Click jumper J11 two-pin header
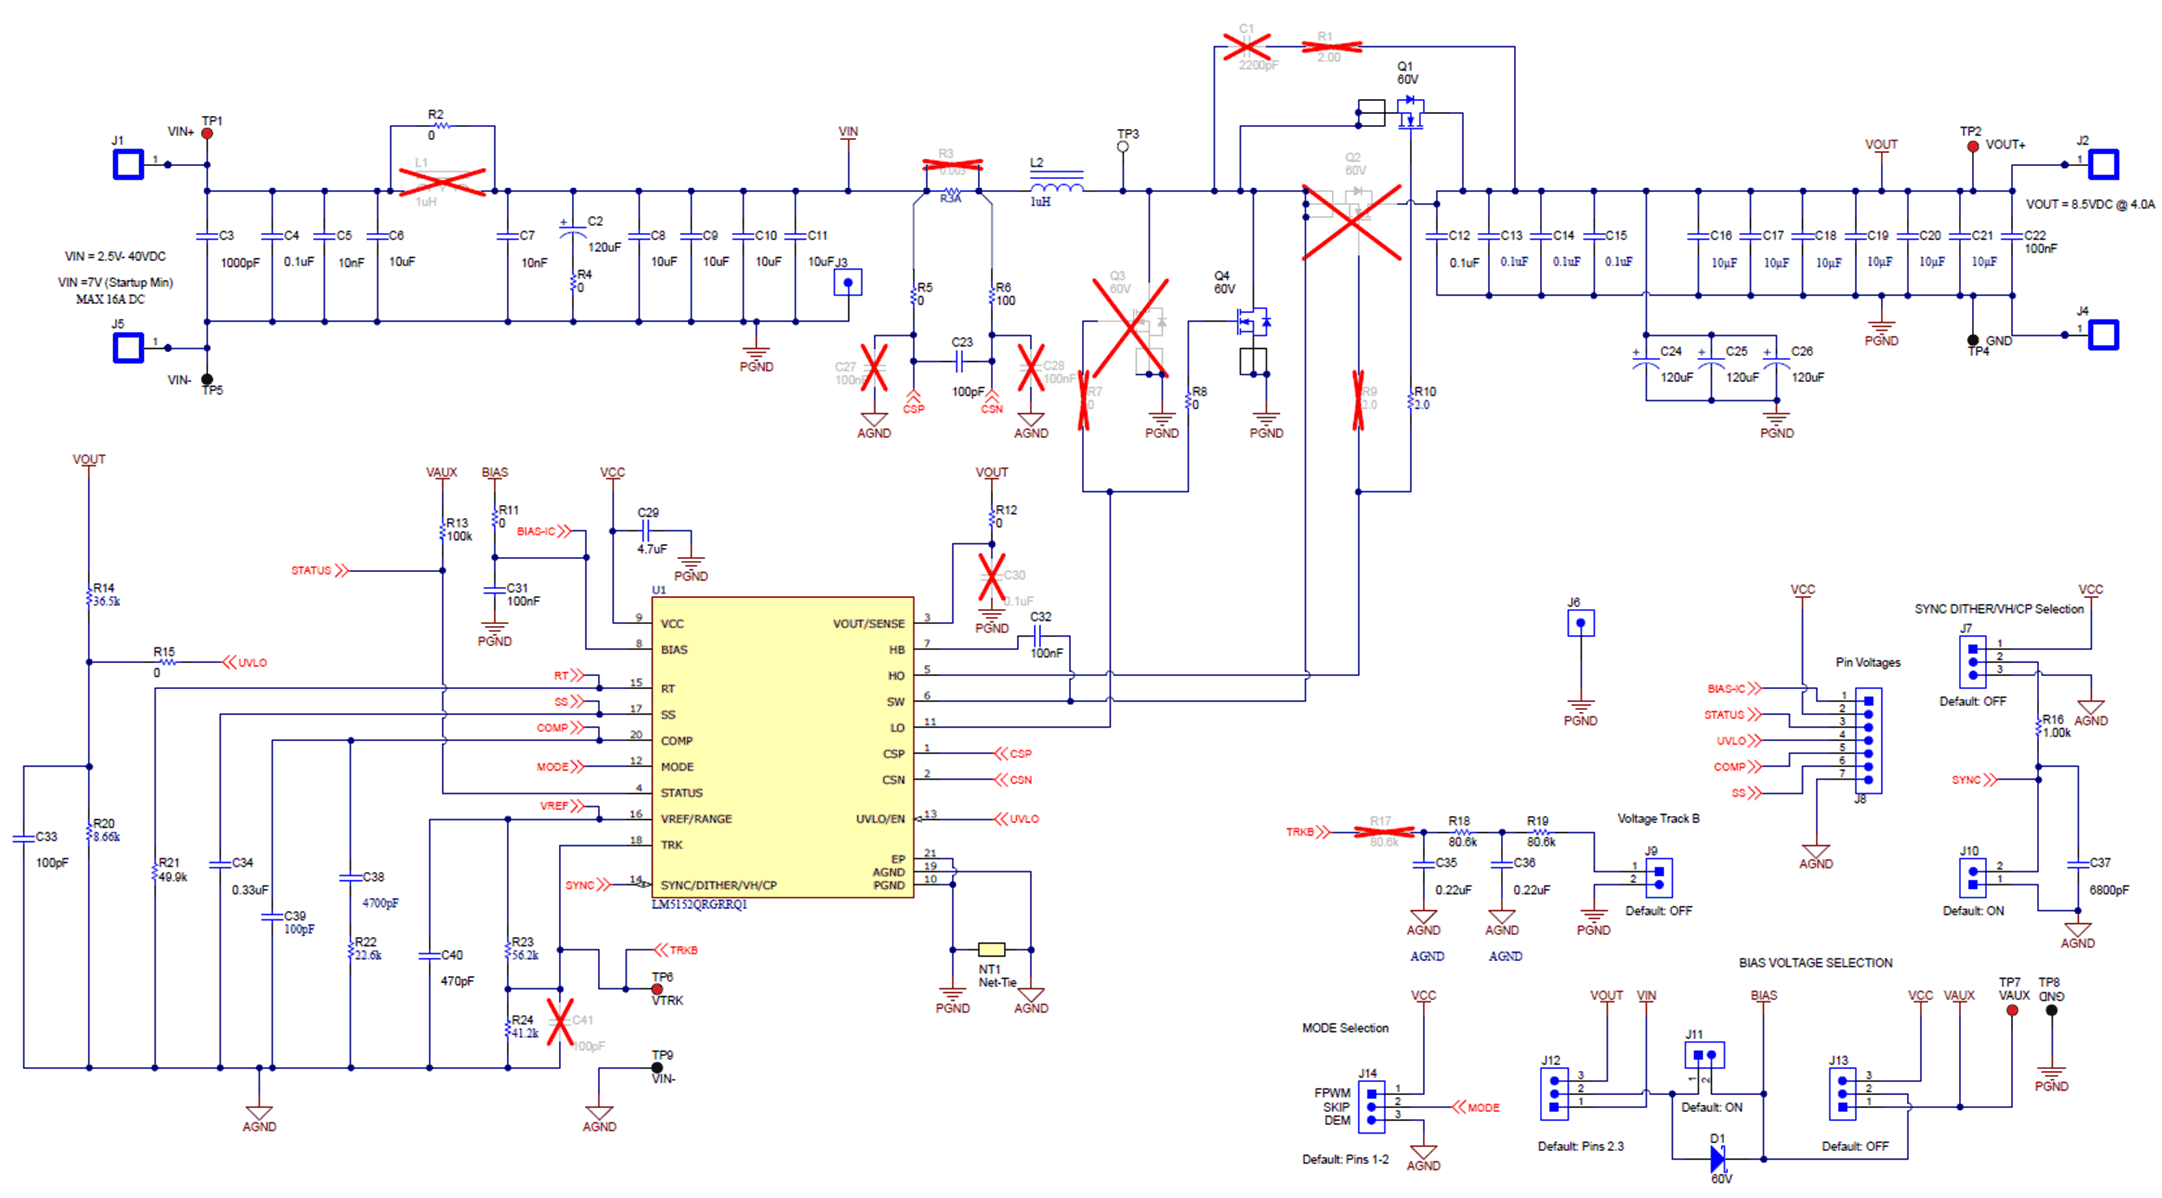The image size is (2162, 1198). coord(1705,1055)
